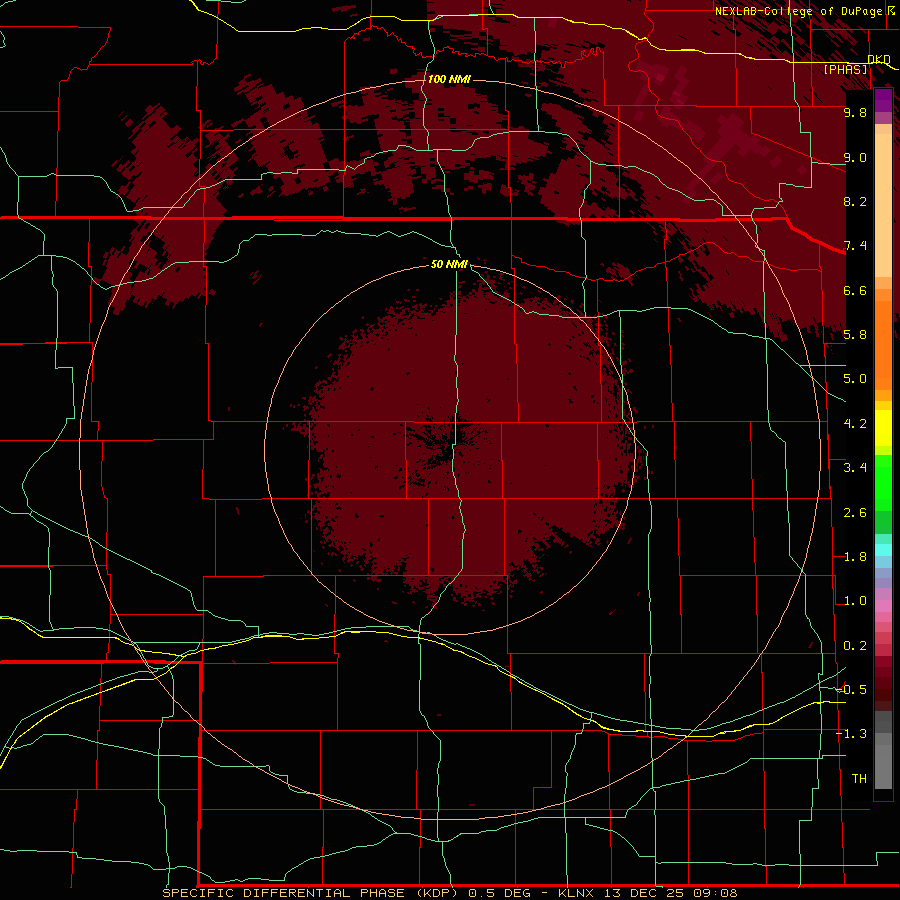This screenshot has height=900, width=900.
Task: Click the 1.0 value on the color scale
Action: 855,601
